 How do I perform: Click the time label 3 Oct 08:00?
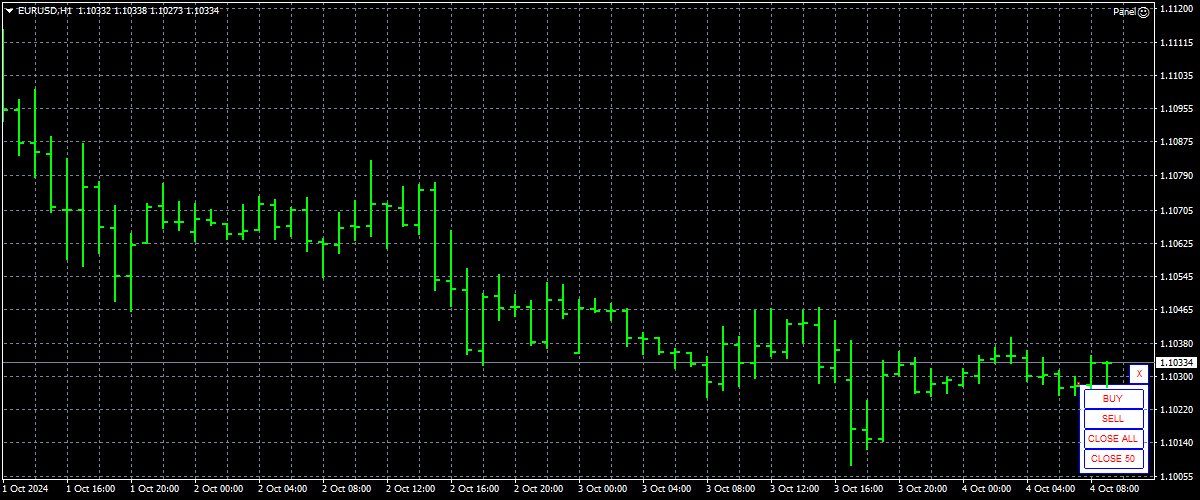(x=730, y=489)
